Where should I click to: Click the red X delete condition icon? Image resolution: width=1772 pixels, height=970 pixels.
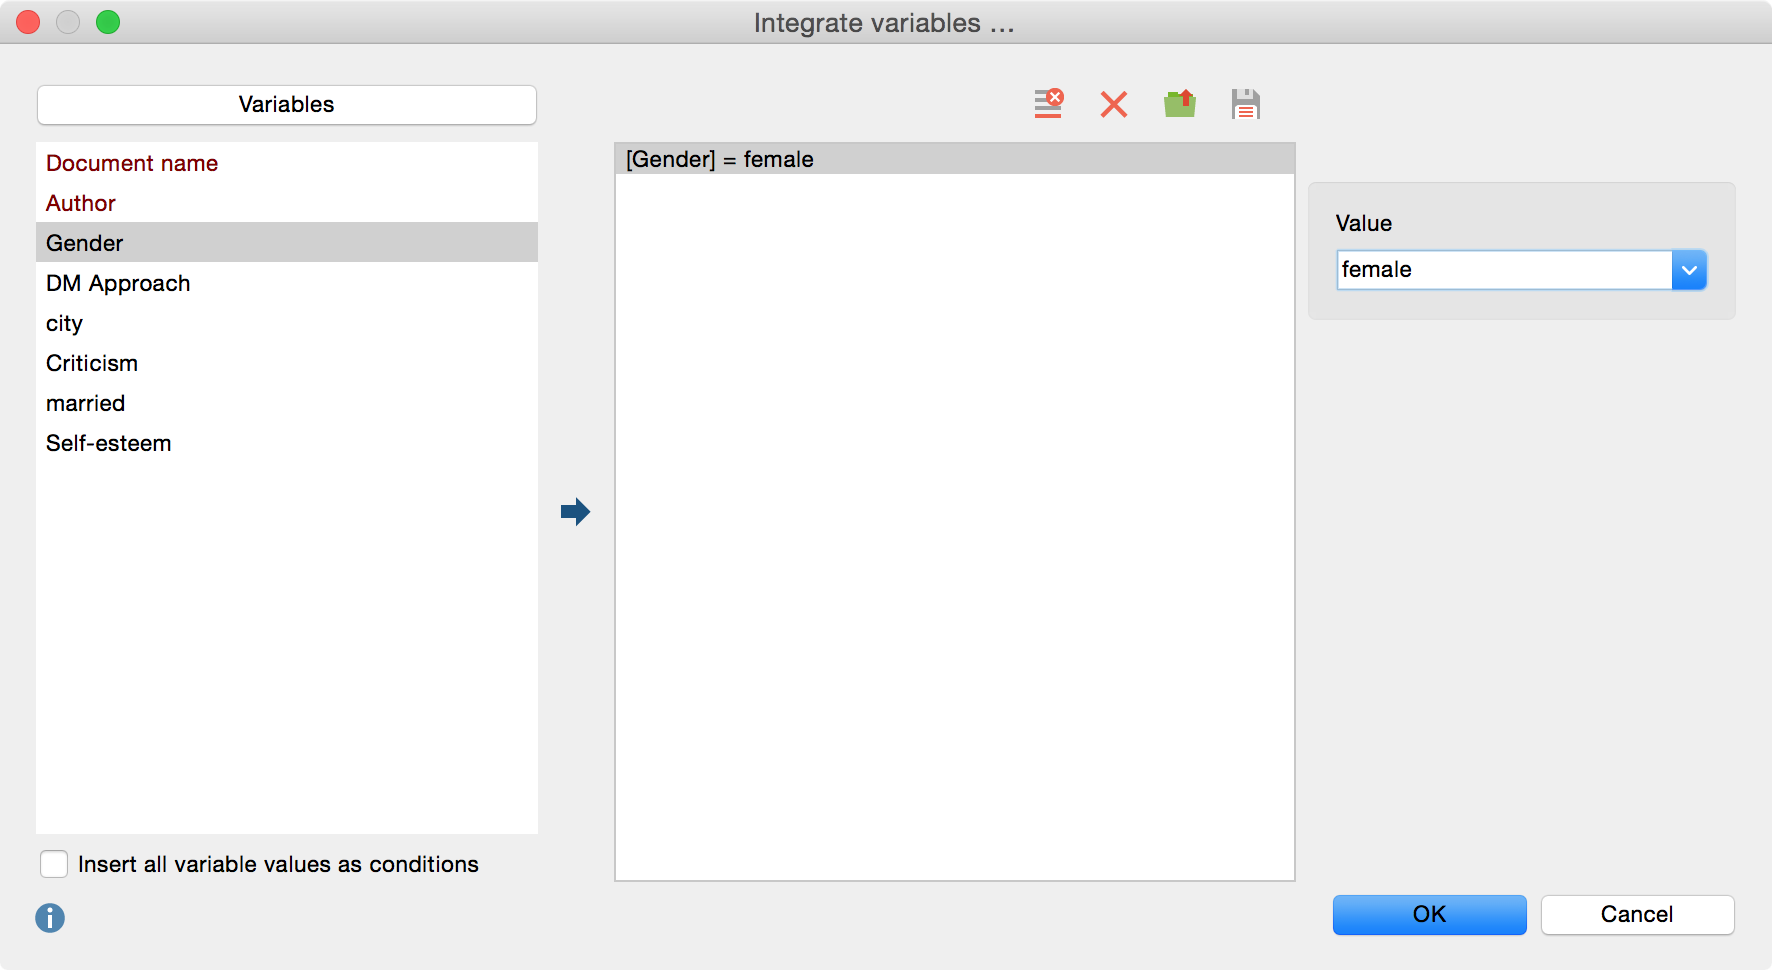[1113, 104]
